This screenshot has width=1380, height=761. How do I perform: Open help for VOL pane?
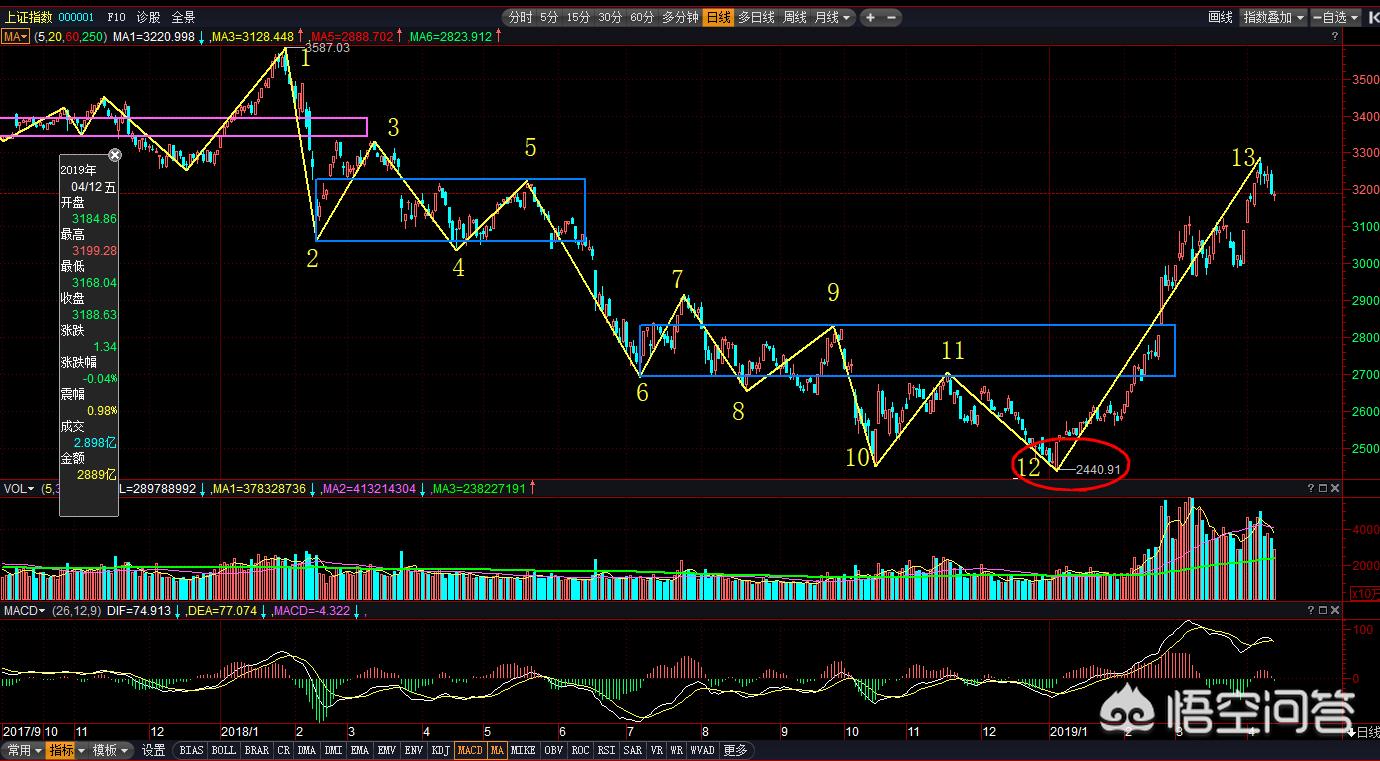coord(1311,488)
